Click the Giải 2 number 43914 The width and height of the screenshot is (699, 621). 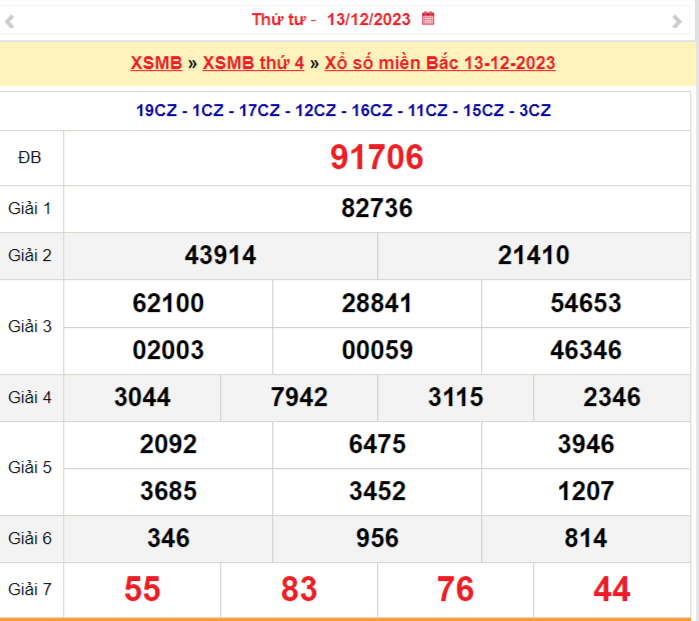tap(220, 255)
